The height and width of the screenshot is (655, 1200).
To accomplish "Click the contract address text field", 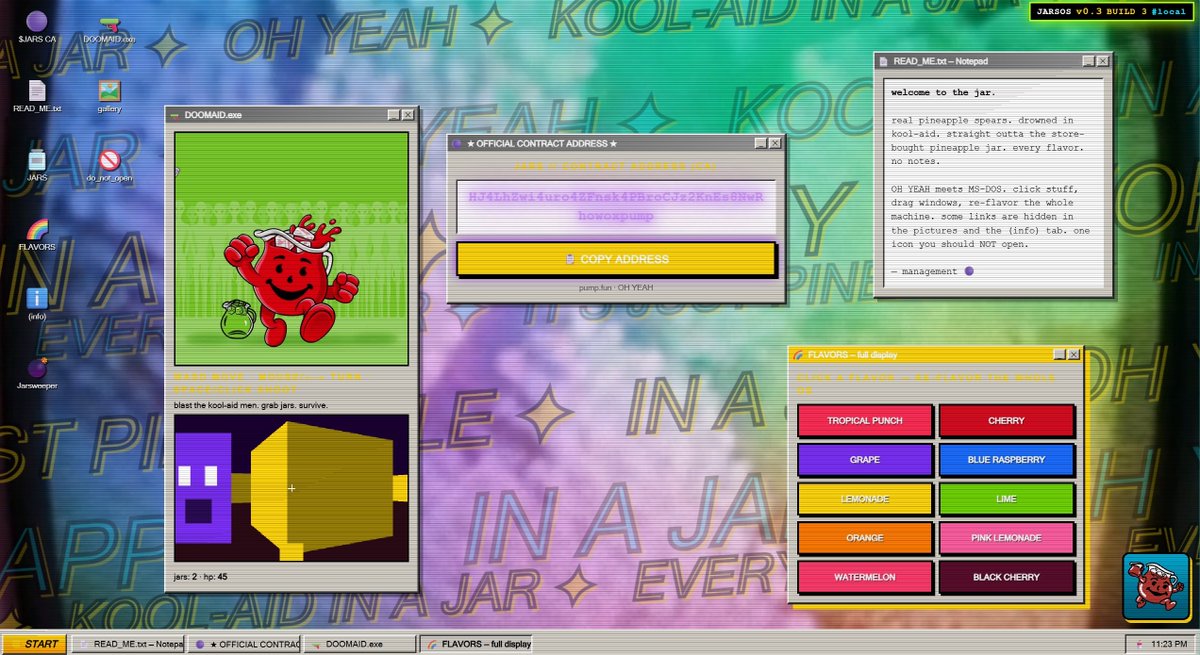I will pyautogui.click(x=616, y=206).
